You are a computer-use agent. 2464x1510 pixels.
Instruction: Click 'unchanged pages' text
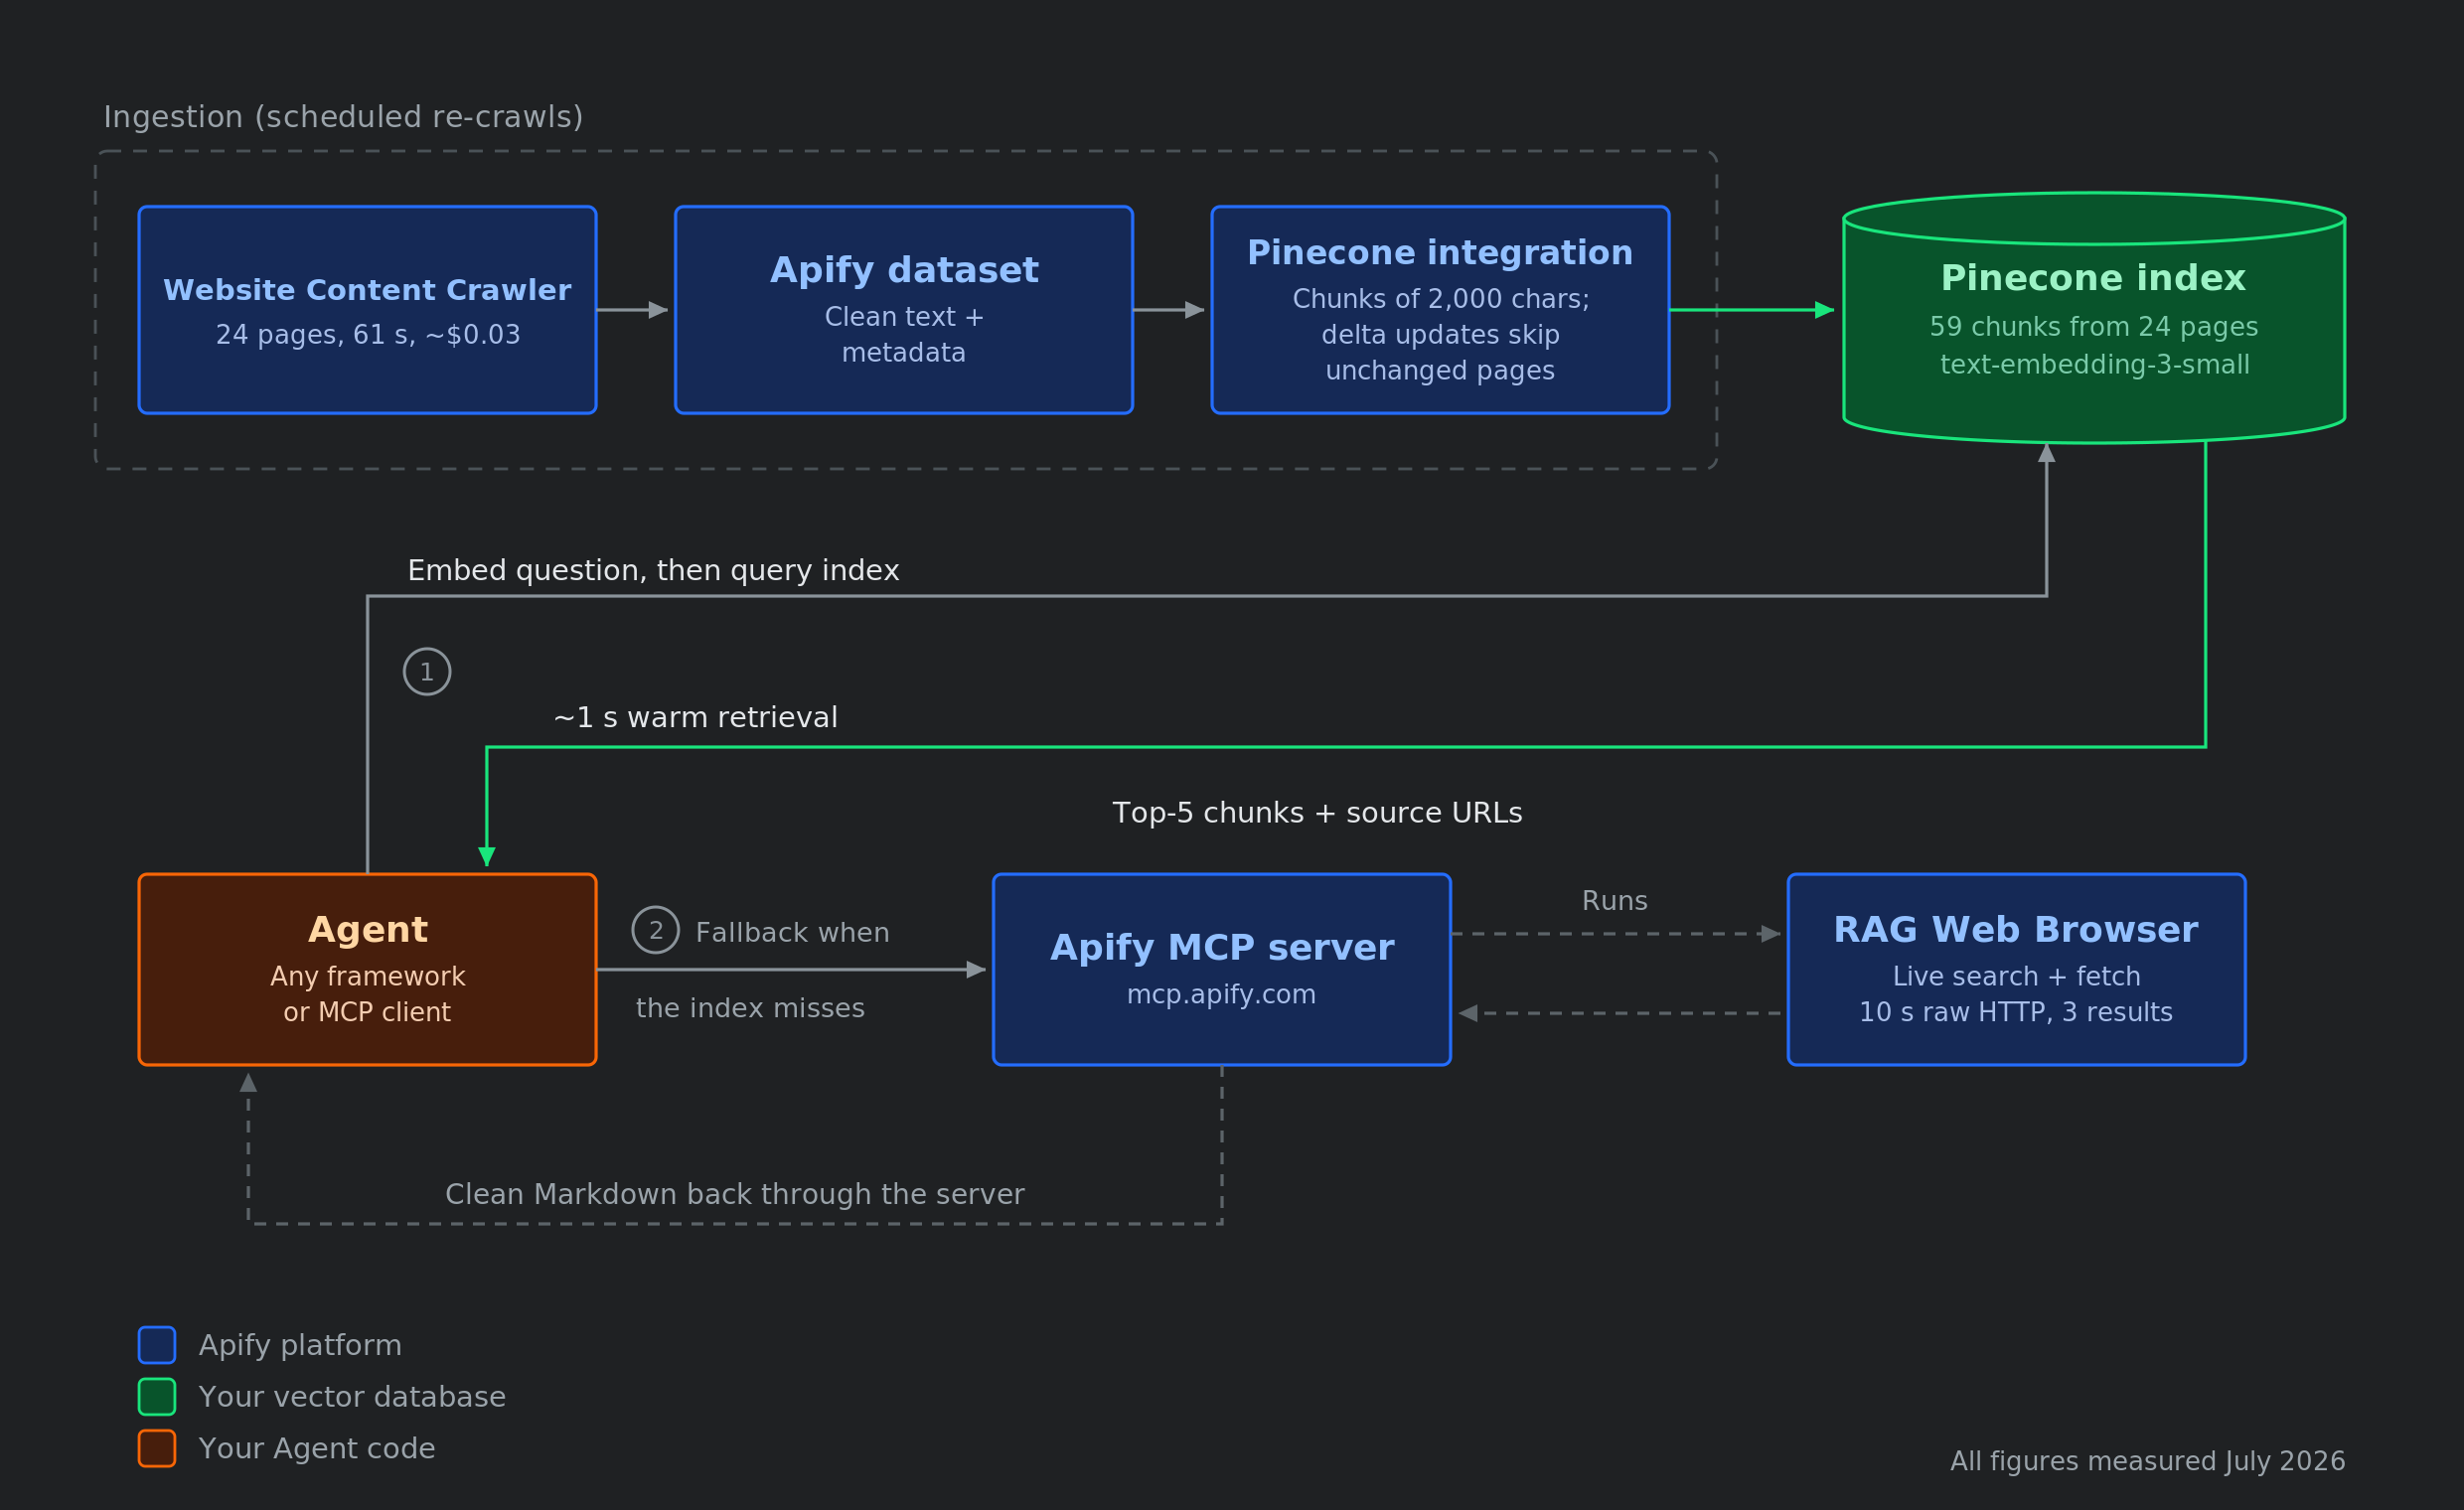click(1440, 371)
